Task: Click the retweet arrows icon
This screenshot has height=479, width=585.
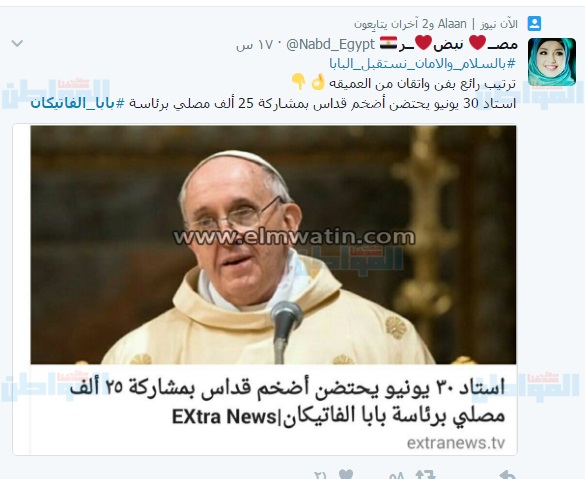Action: [425, 474]
